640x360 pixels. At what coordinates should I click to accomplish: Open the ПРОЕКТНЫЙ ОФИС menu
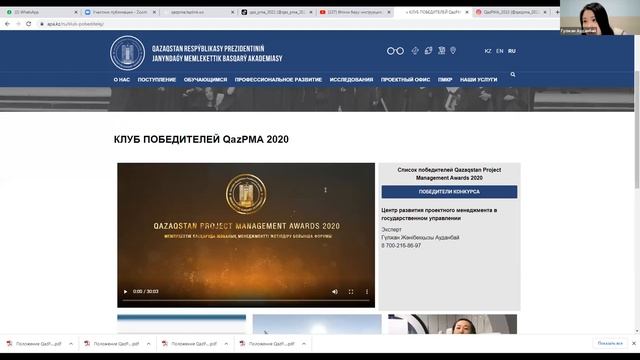[x=405, y=80]
